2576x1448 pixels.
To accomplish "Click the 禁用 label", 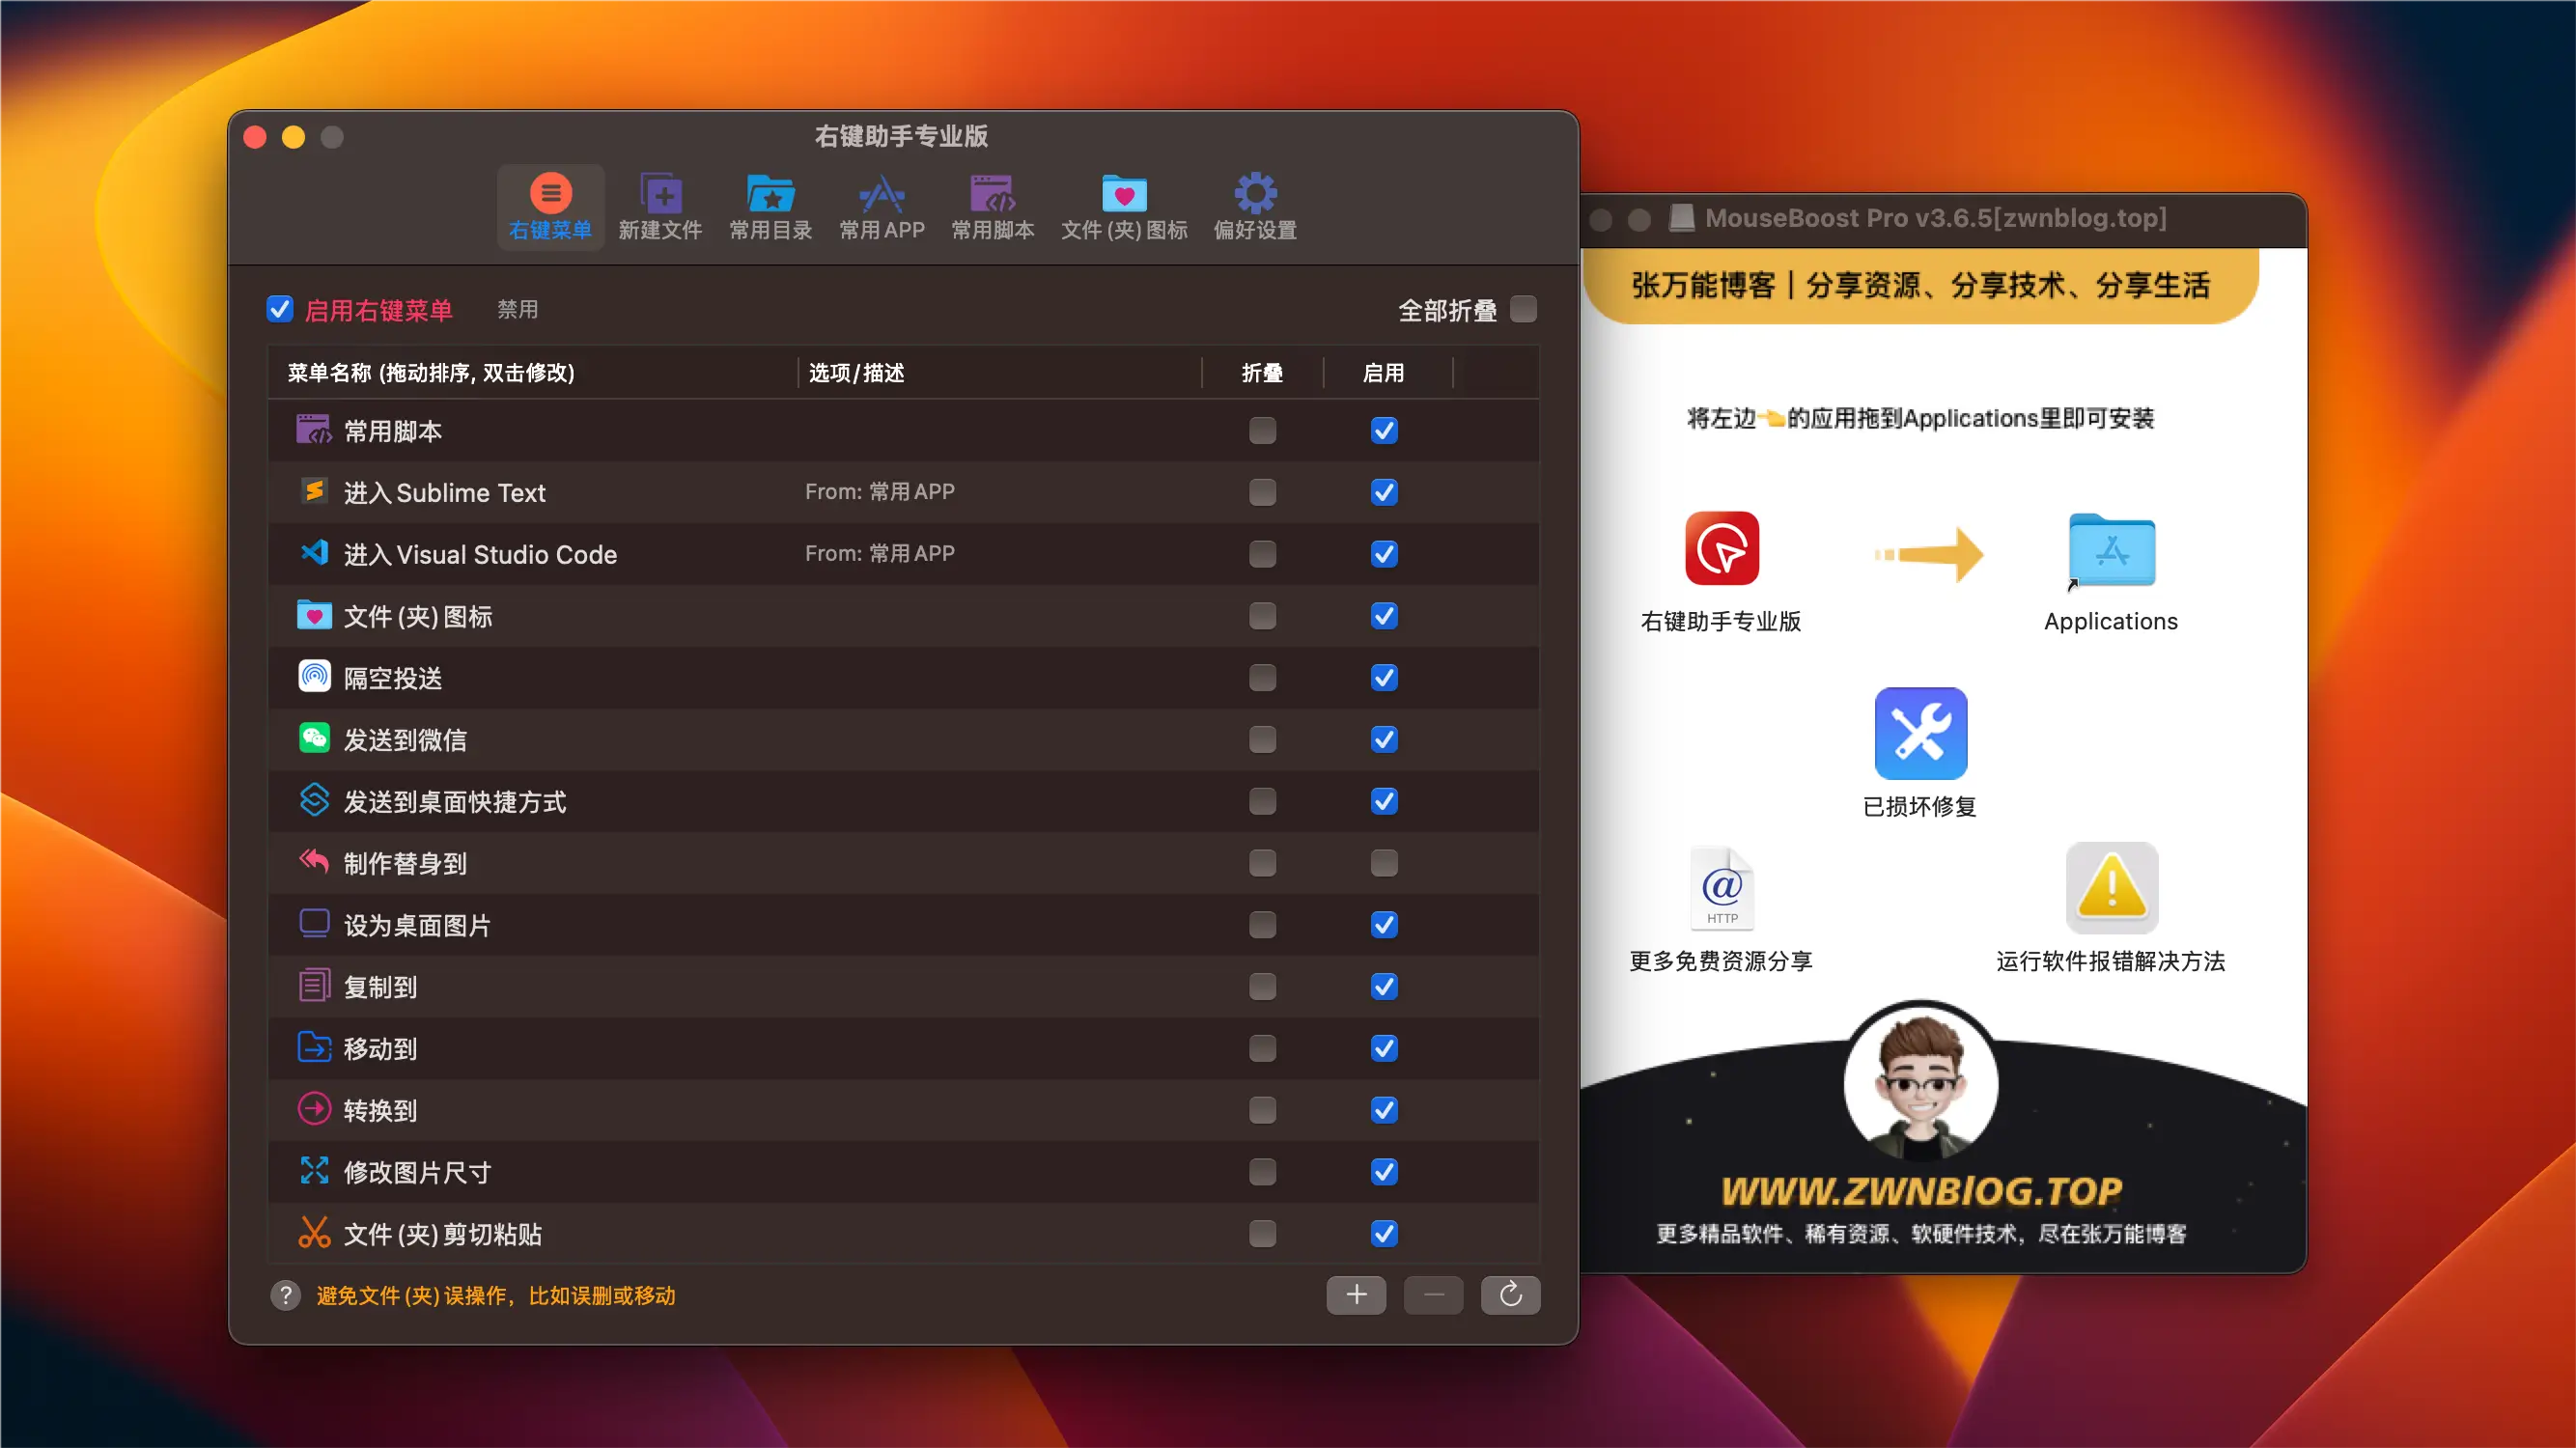I will pos(518,309).
